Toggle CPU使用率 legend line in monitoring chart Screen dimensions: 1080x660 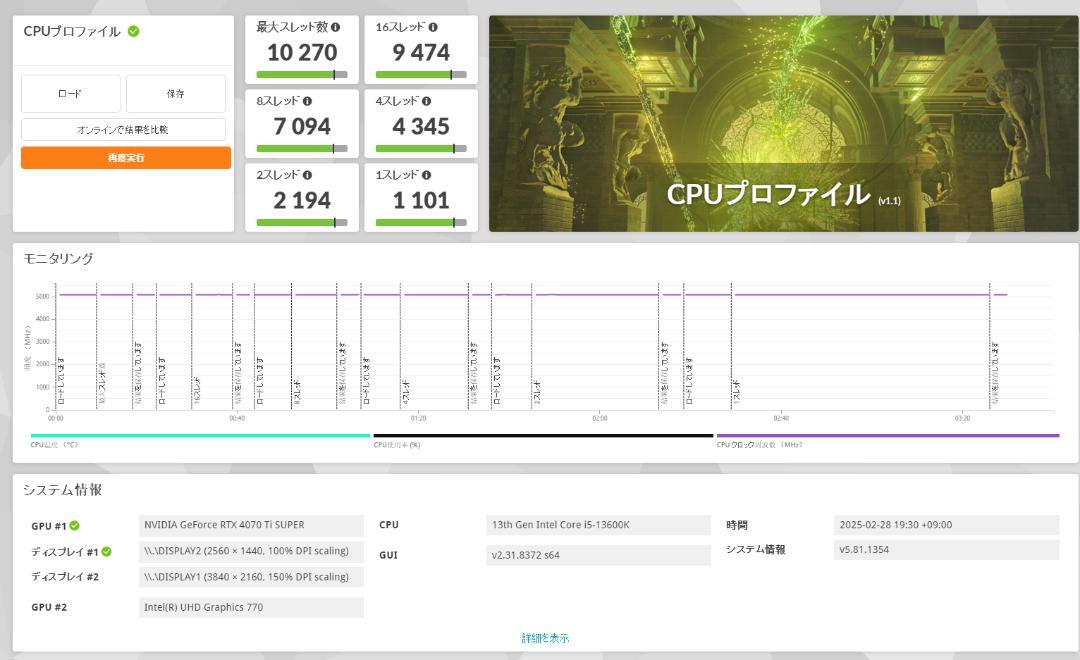pyautogui.click(x=543, y=436)
